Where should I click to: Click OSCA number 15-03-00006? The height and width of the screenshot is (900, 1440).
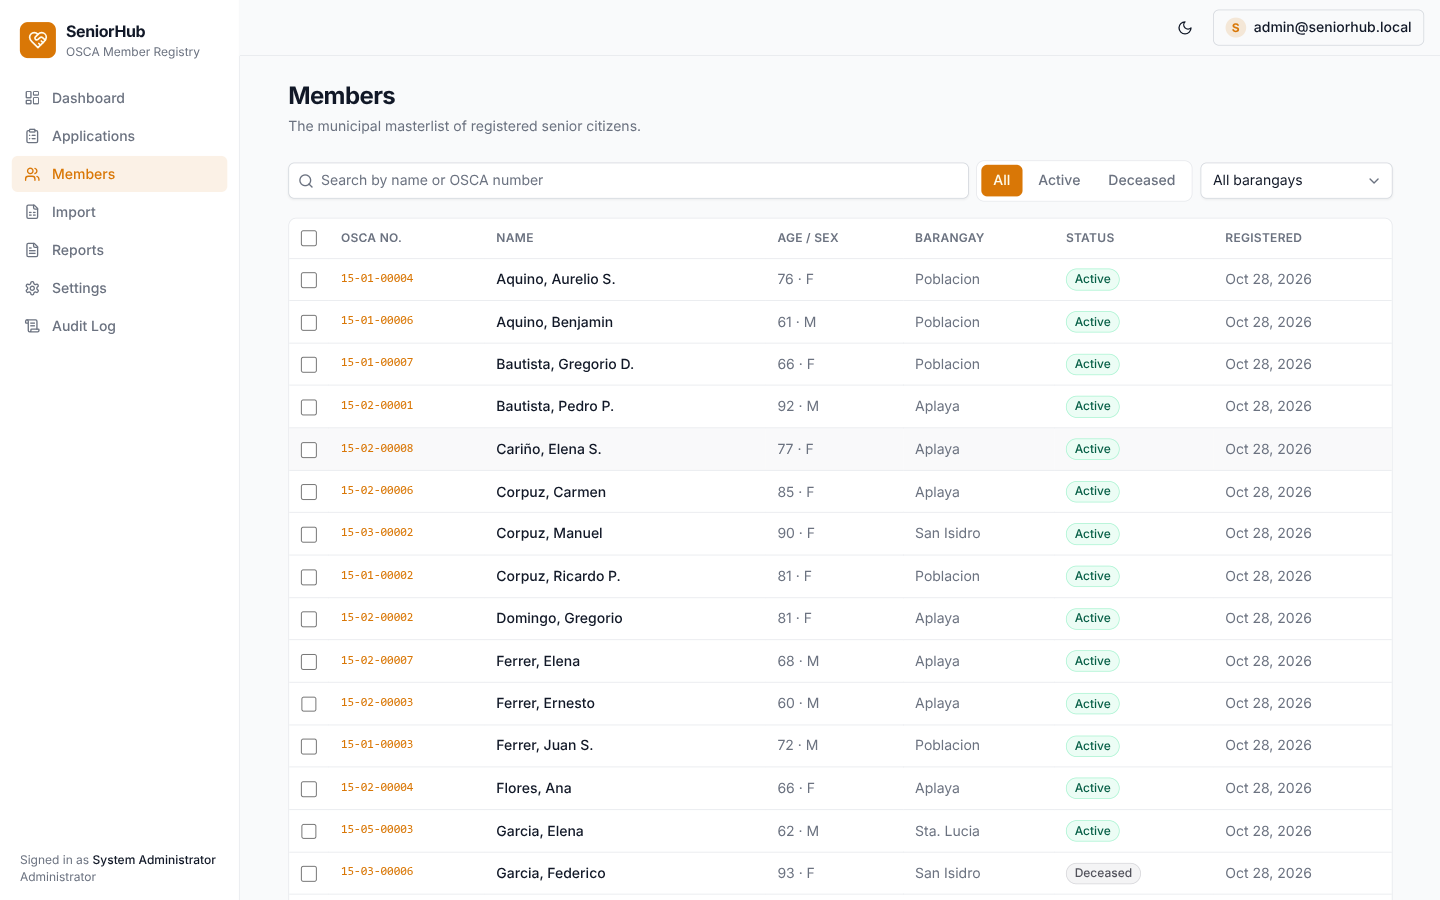tap(377, 872)
